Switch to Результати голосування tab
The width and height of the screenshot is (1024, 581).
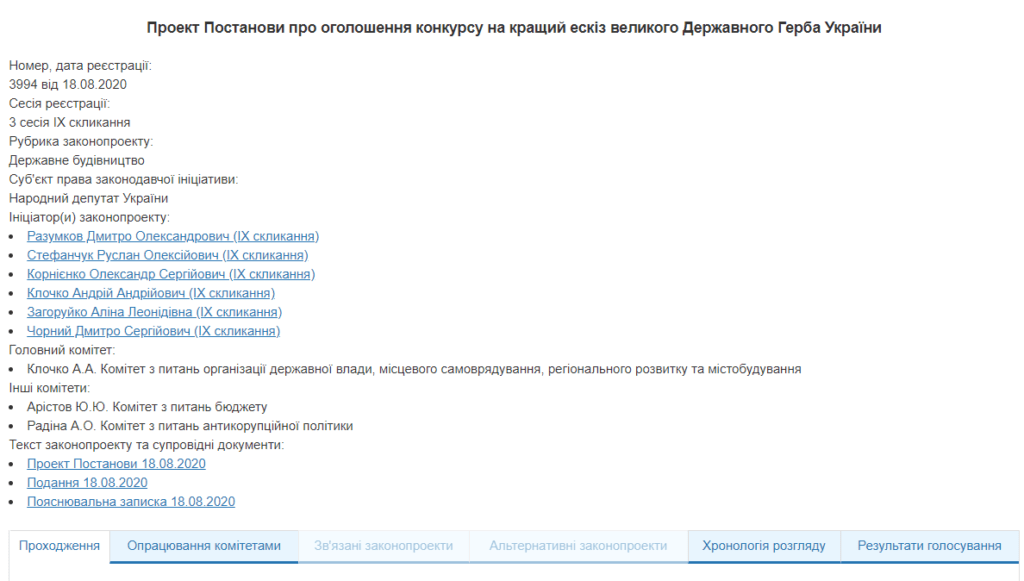pyautogui.click(x=929, y=546)
